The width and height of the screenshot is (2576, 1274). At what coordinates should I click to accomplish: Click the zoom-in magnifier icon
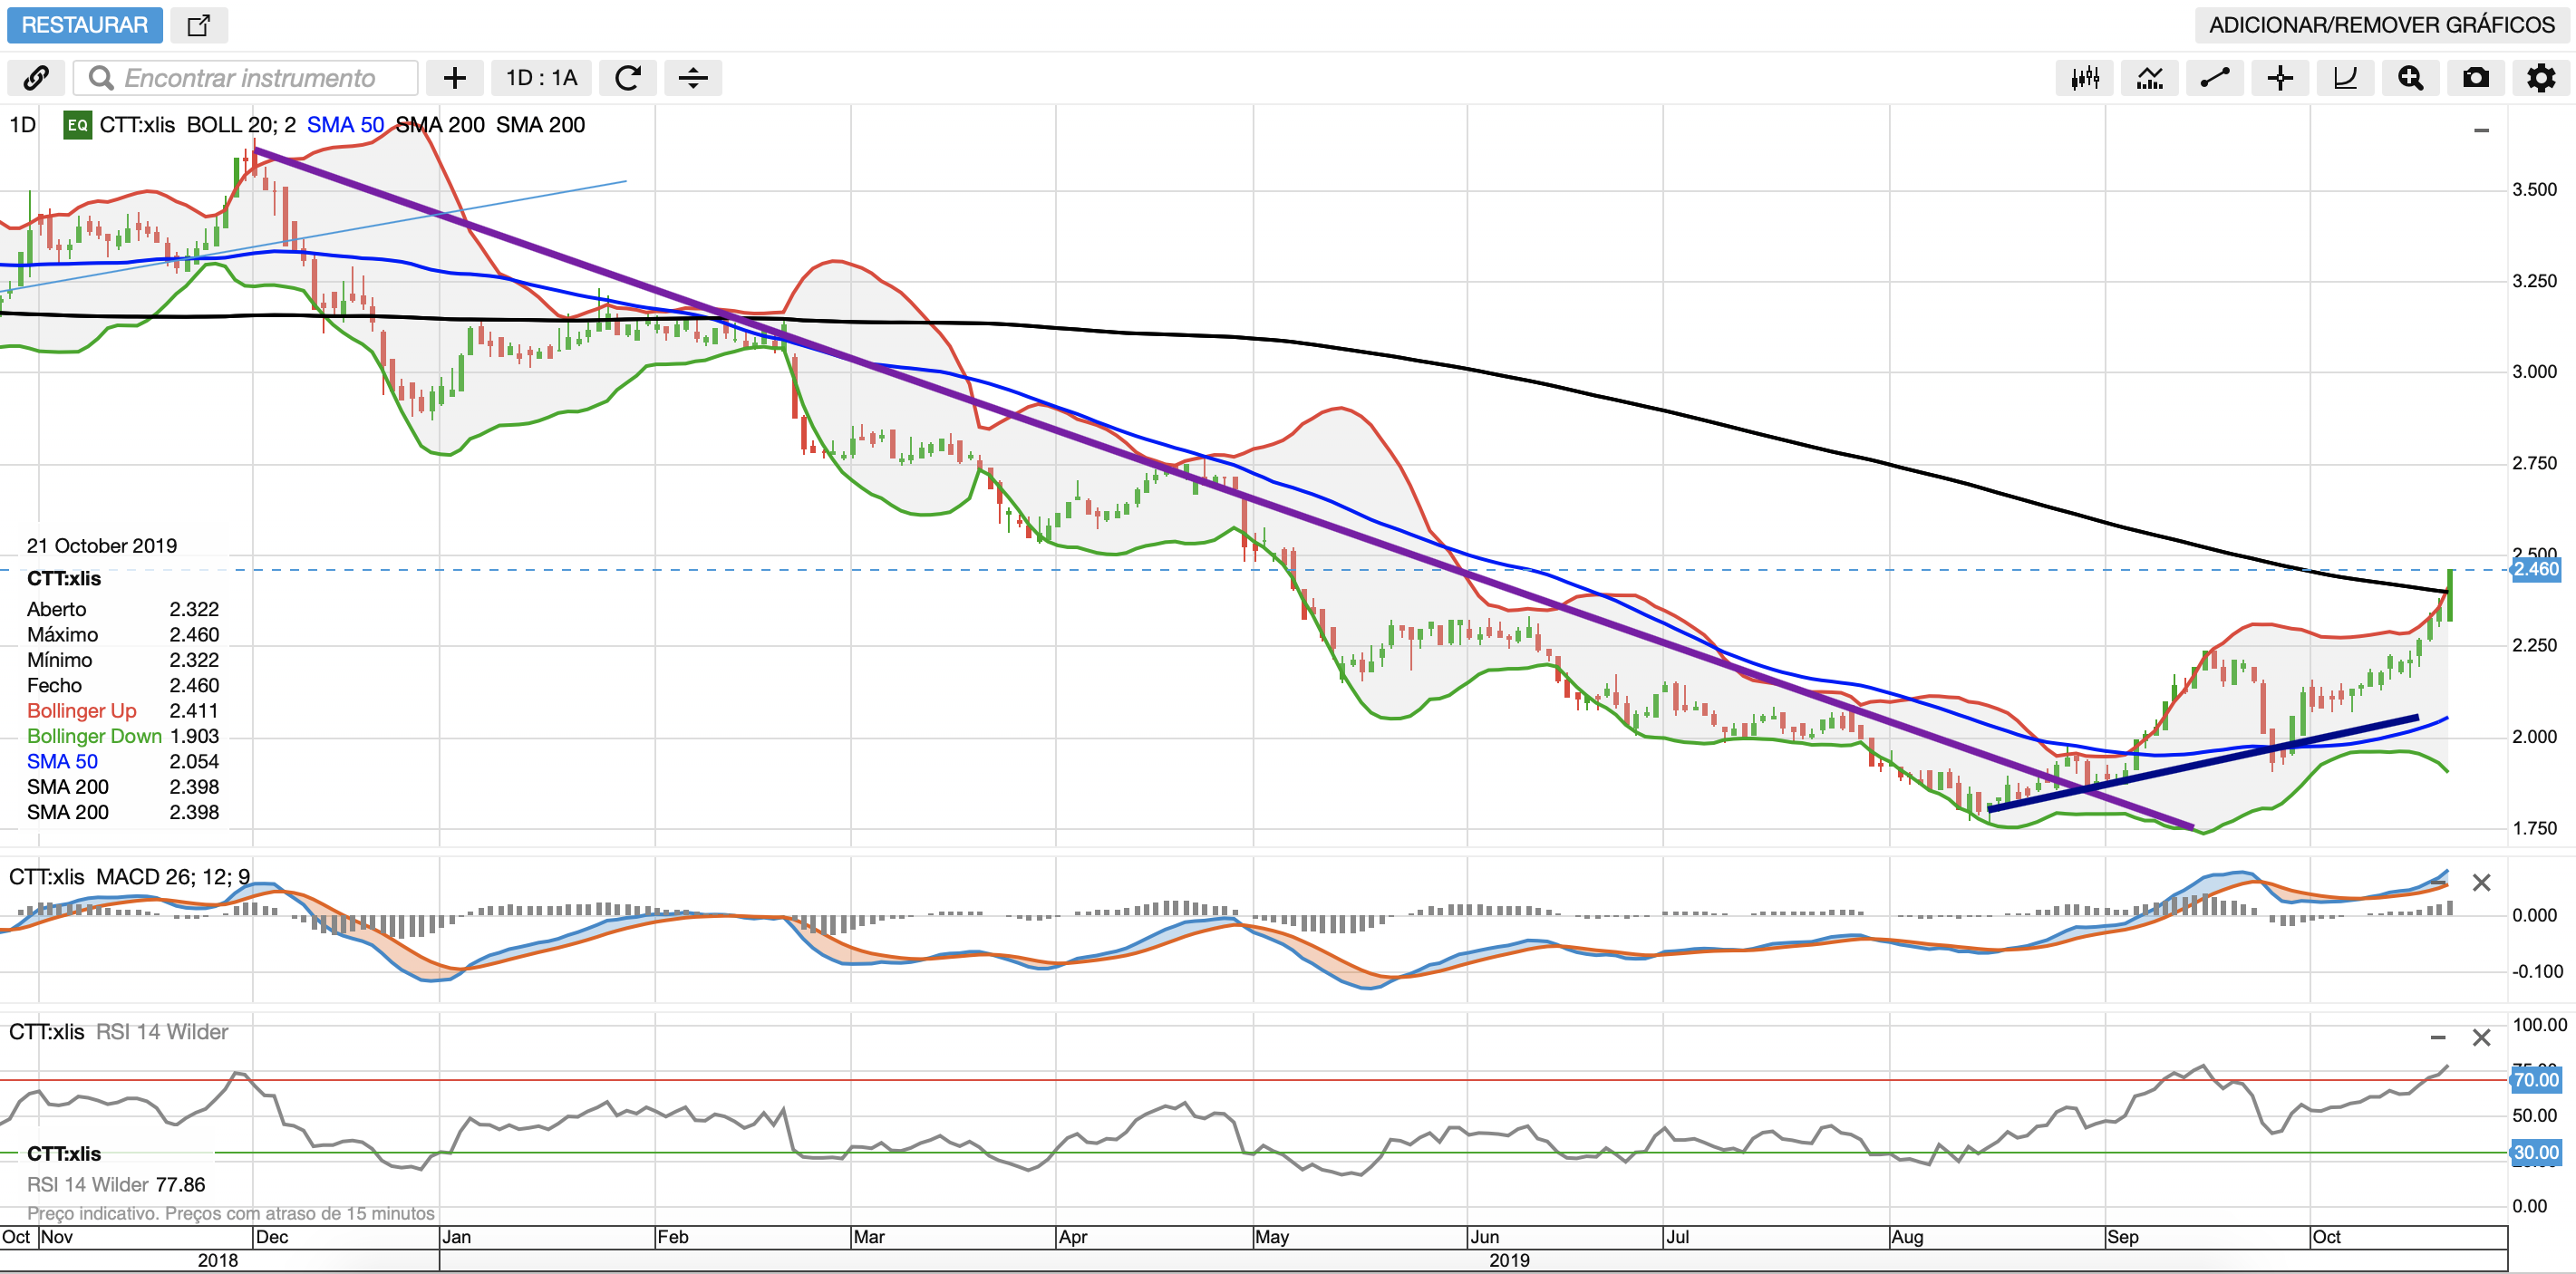[x=2410, y=78]
